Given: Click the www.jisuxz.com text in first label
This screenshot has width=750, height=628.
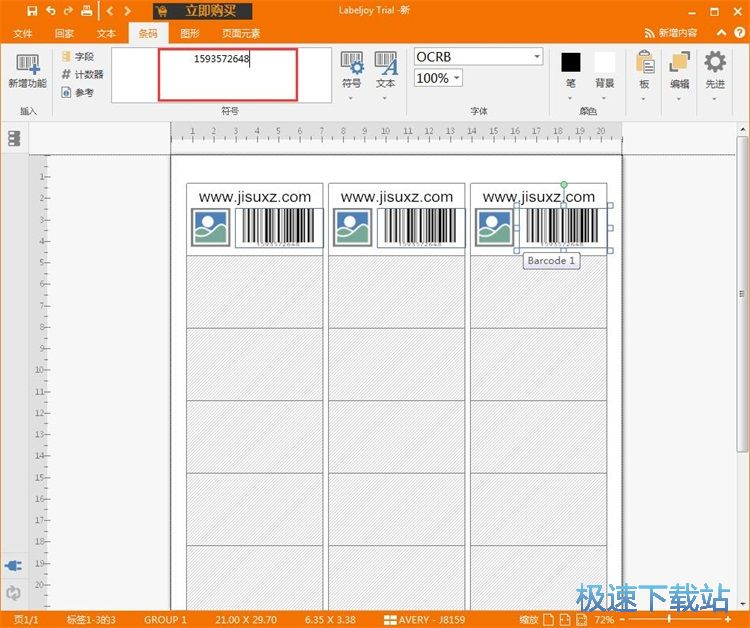Looking at the screenshot, I should pos(255,197).
